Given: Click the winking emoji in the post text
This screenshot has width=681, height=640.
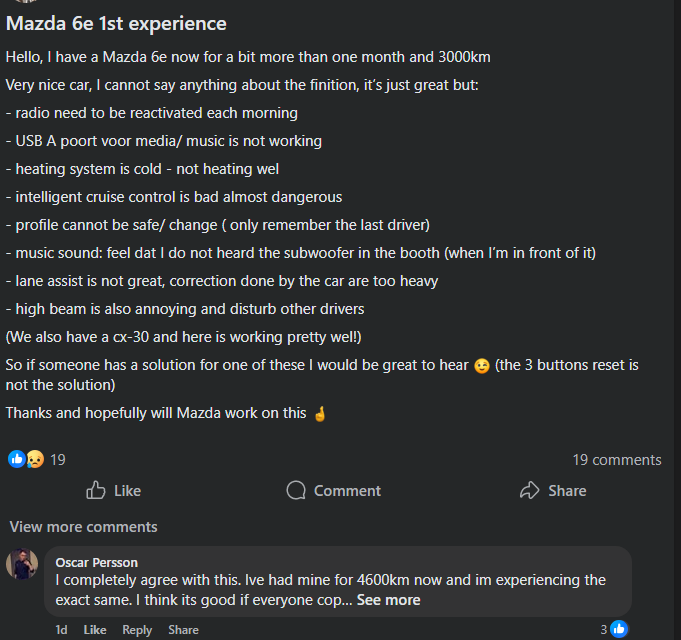Looking at the screenshot, I should [480, 365].
